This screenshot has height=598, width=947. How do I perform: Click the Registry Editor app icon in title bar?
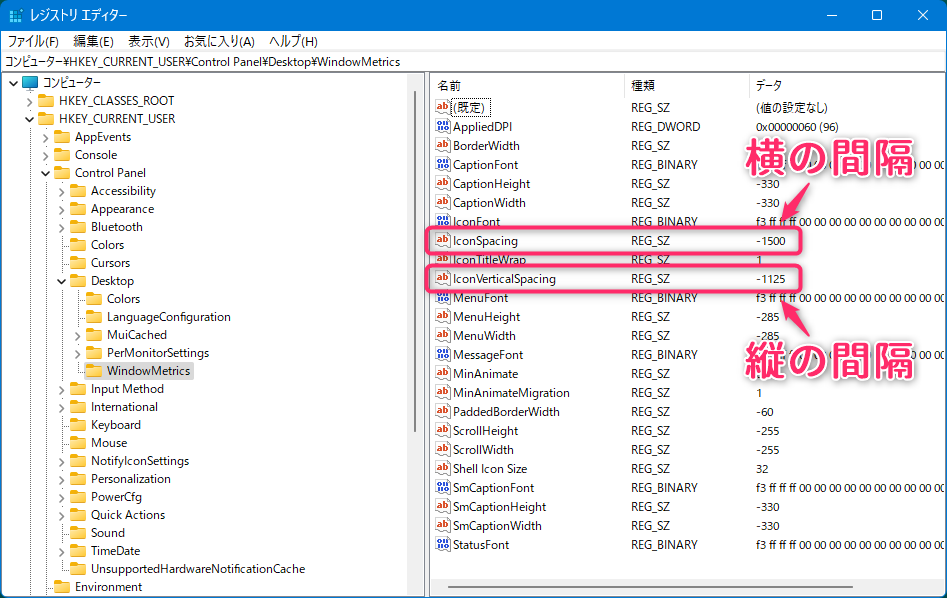click(x=16, y=15)
